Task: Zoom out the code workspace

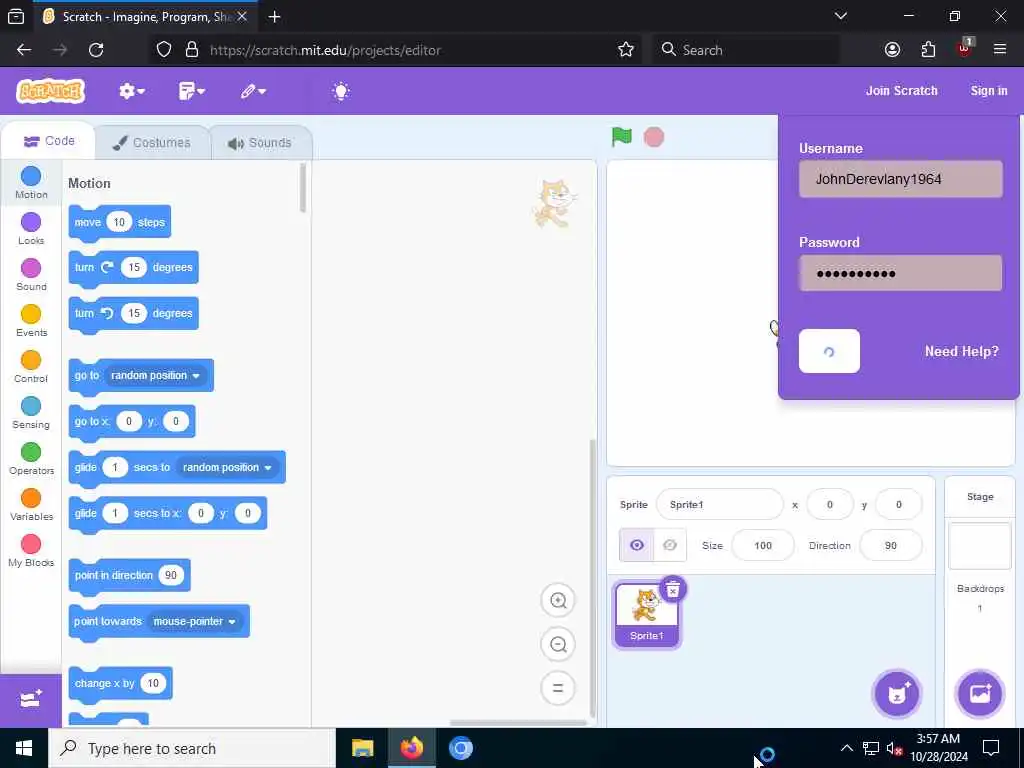Action: tap(558, 645)
